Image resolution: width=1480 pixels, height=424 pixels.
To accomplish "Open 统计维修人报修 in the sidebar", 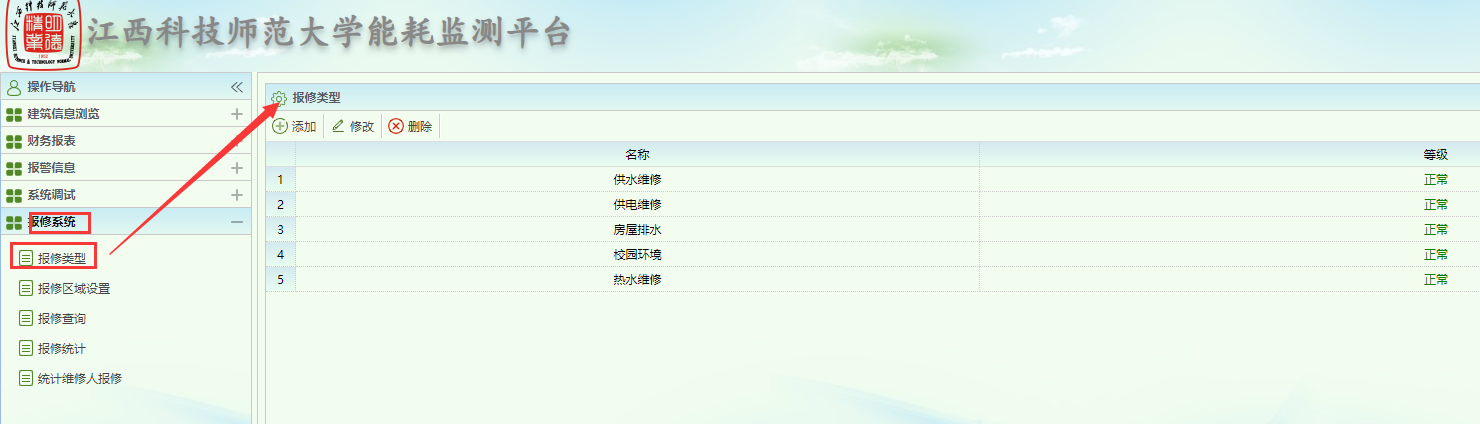I will (x=79, y=379).
